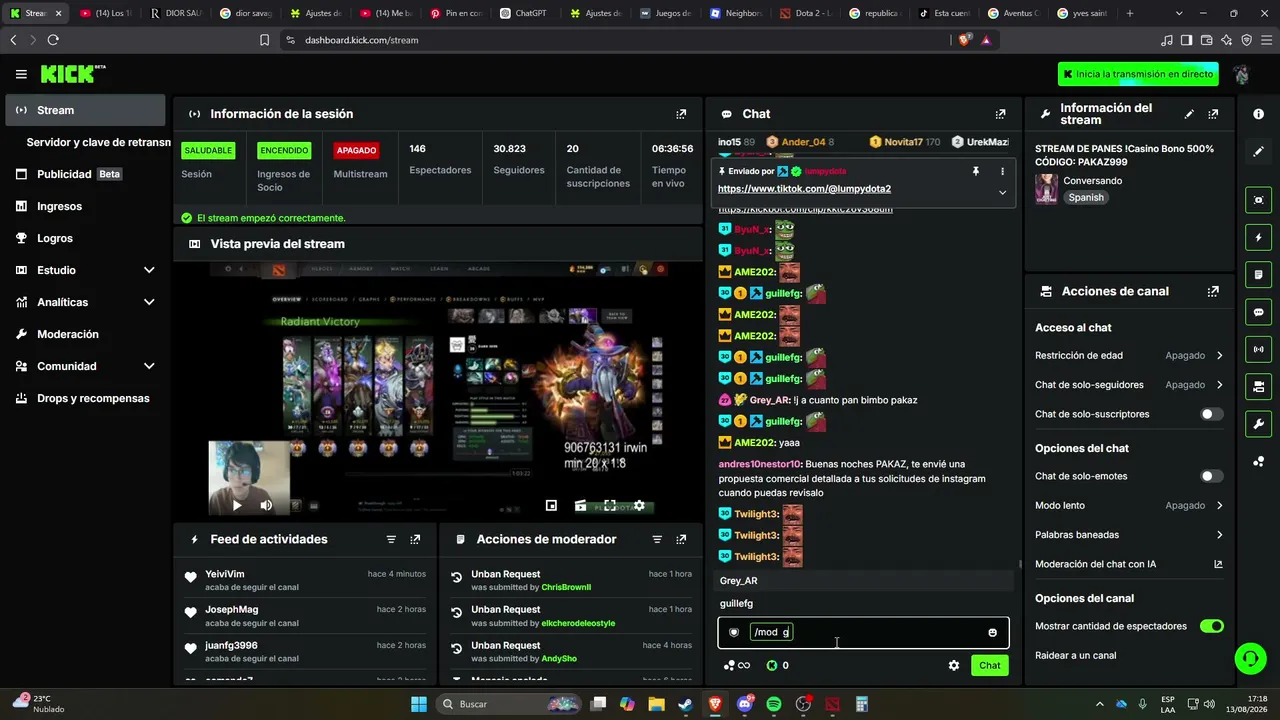
Task: Toggle Chat de solo-emotes switch
Action: click(1212, 476)
